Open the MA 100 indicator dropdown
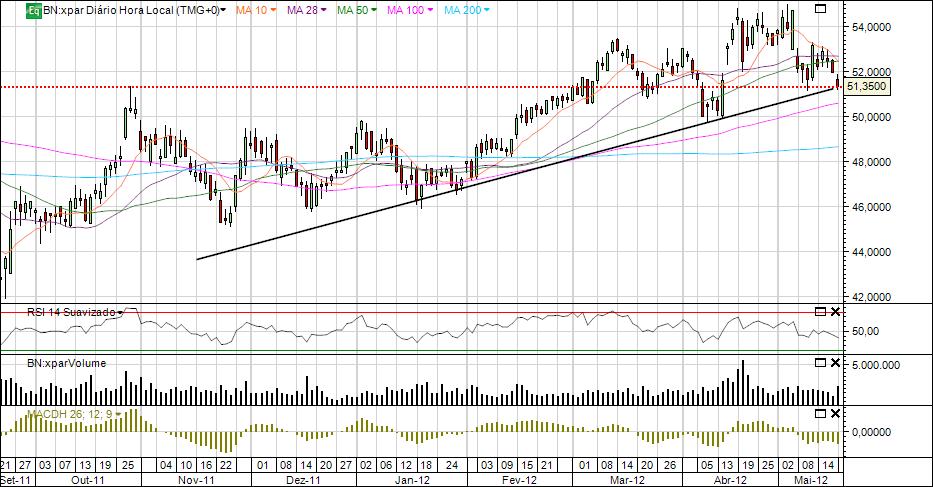 pyautogui.click(x=430, y=10)
